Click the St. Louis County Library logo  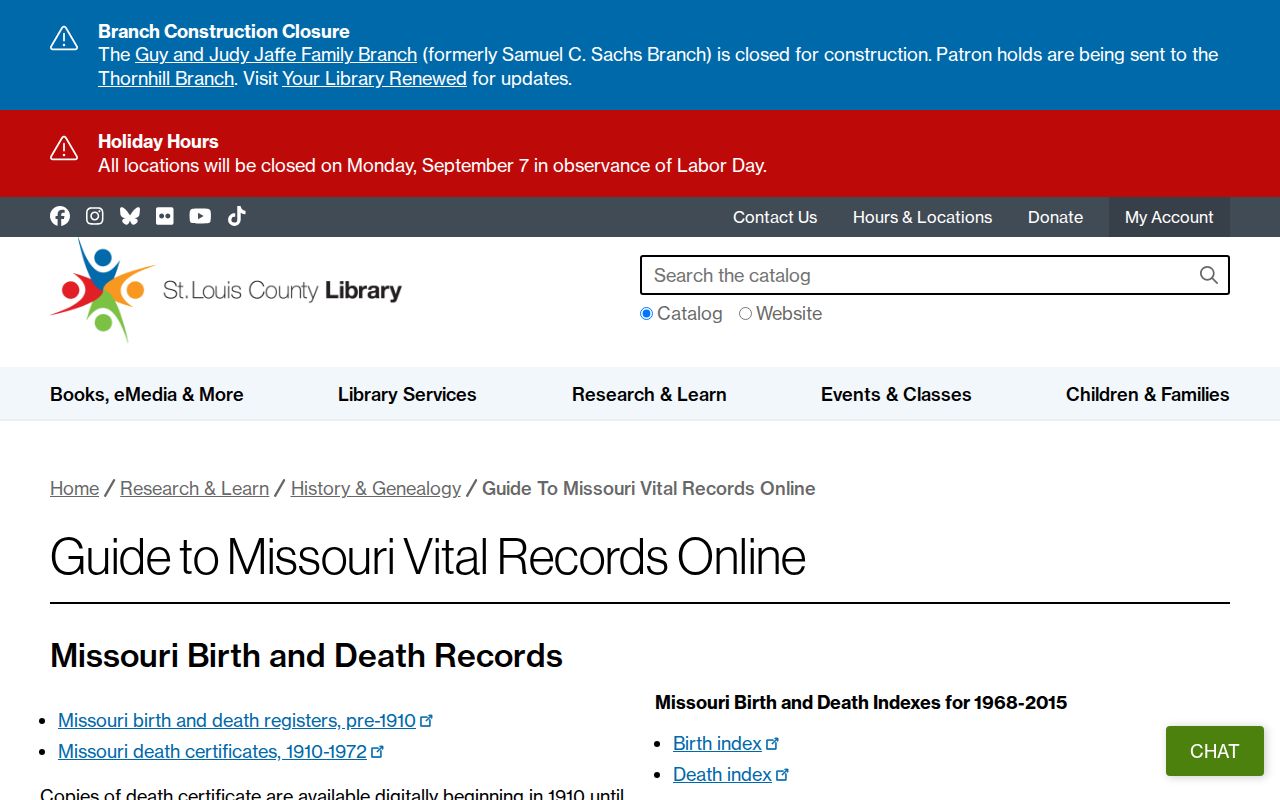(226, 290)
